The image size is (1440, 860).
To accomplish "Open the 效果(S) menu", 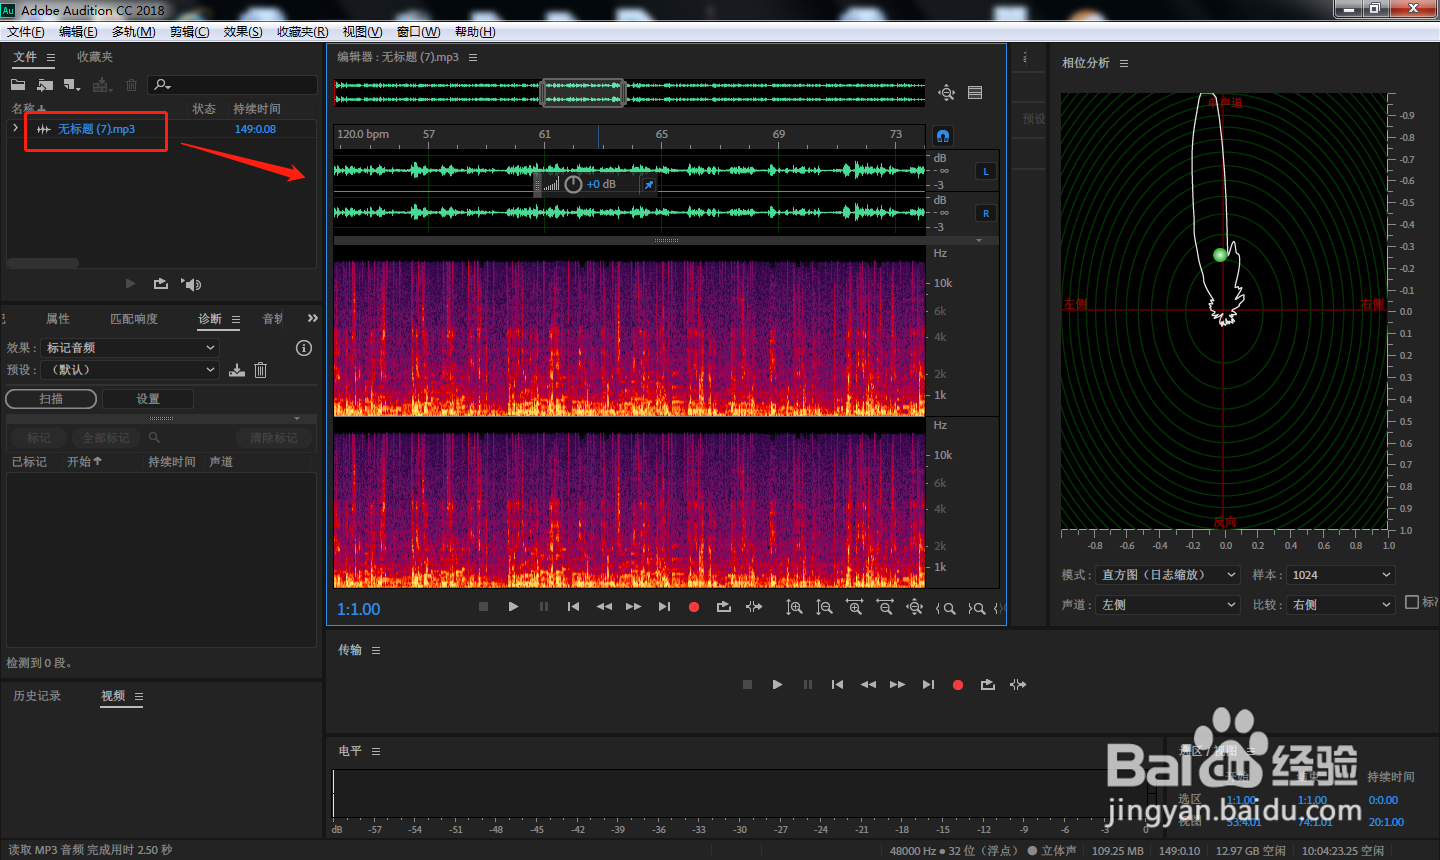I will [243, 32].
